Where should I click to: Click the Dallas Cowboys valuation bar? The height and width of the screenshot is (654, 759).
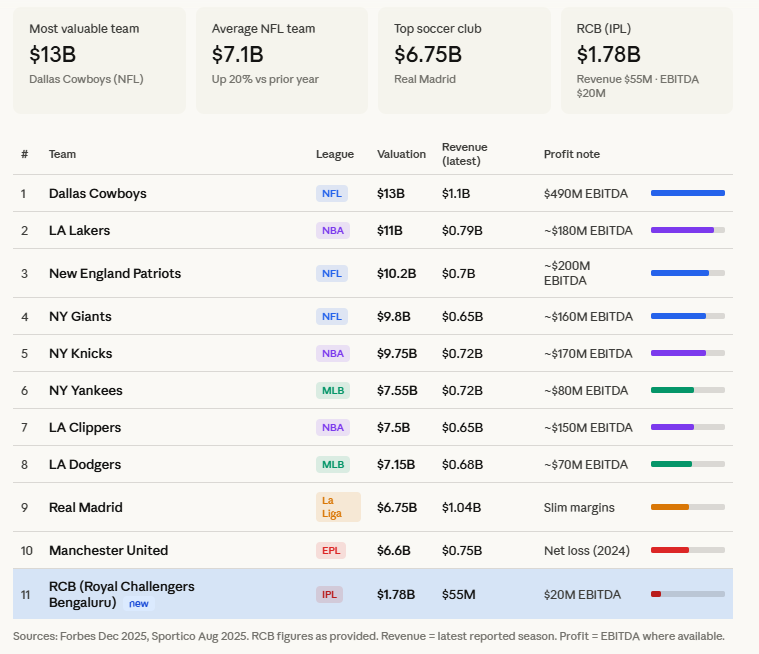point(688,193)
